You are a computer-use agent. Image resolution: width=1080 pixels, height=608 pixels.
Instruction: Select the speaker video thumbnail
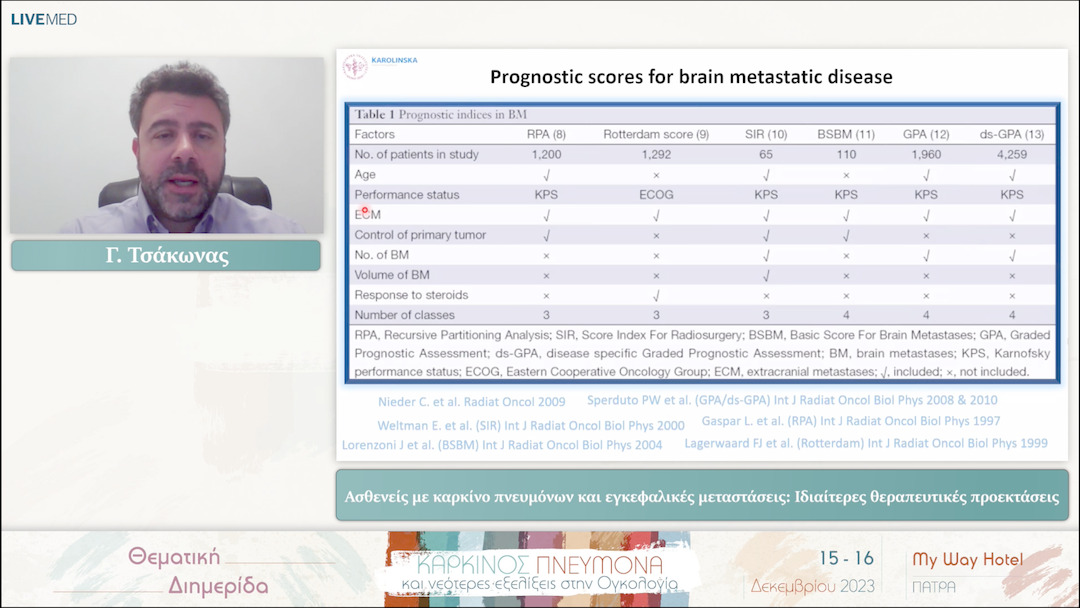[x=167, y=145]
